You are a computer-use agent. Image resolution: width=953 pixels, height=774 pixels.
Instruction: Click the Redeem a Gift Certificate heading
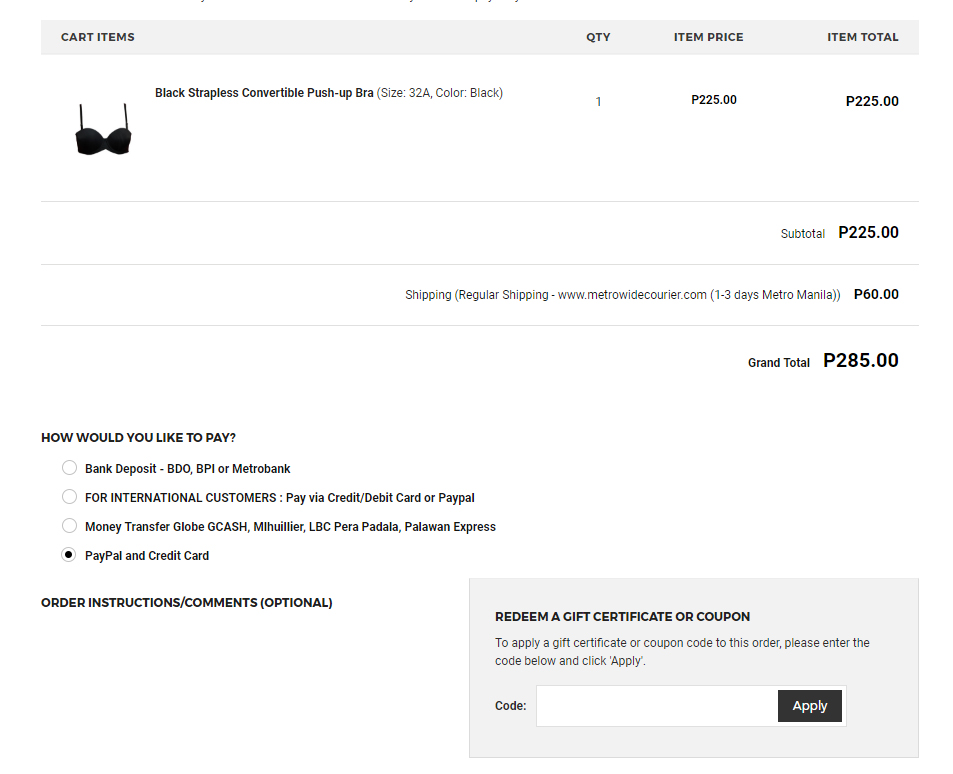622,617
